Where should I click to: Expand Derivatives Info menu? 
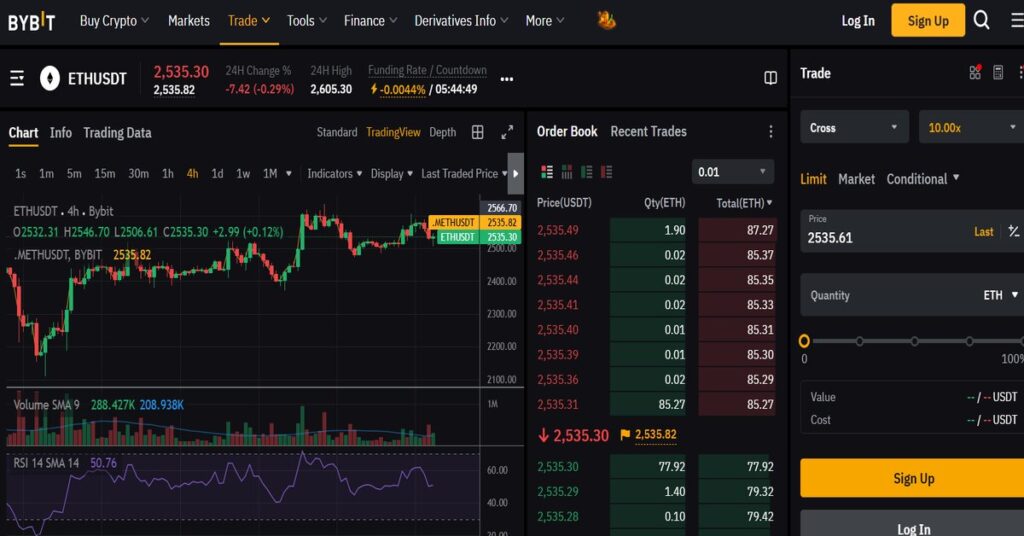pyautogui.click(x=461, y=21)
